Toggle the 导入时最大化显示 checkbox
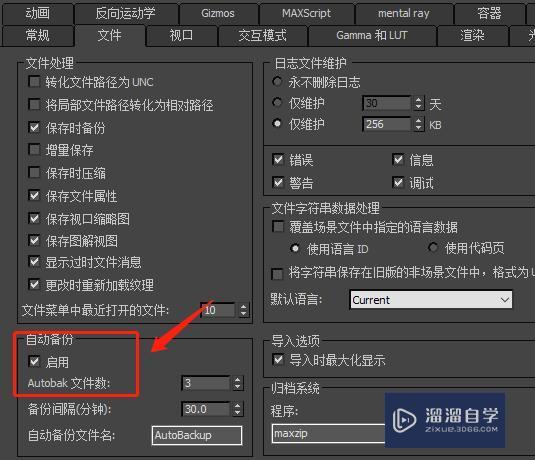Screen dimensions: 535x460 (278, 360)
